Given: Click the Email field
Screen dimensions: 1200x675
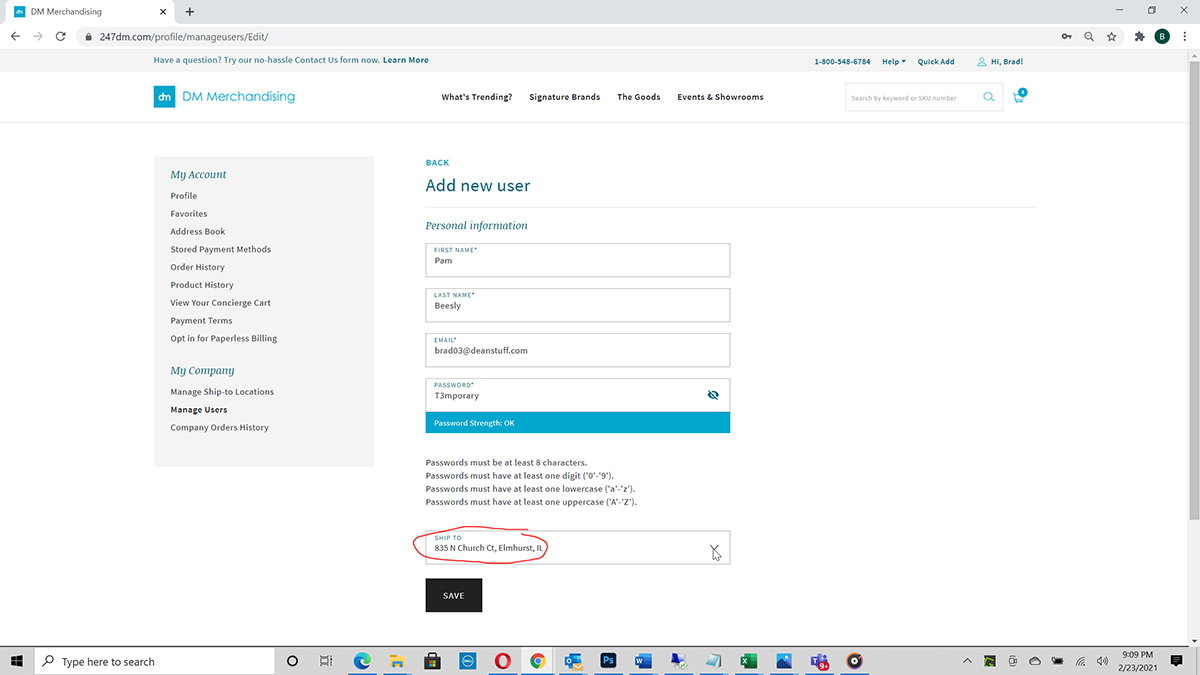Looking at the screenshot, I should tap(578, 350).
